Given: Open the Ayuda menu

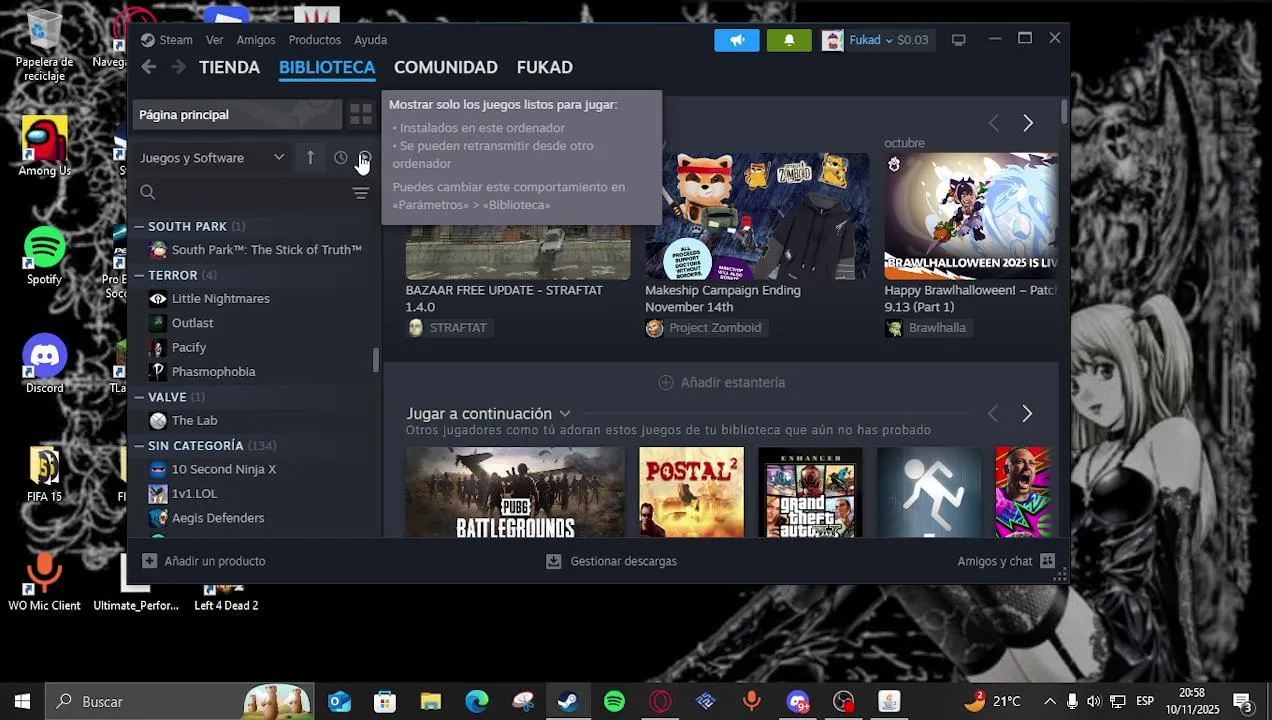Looking at the screenshot, I should click(371, 40).
